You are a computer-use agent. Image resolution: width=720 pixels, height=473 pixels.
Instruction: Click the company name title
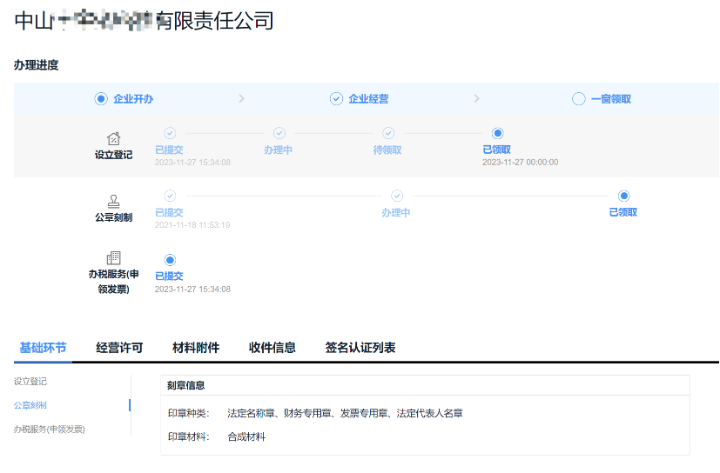point(144,21)
